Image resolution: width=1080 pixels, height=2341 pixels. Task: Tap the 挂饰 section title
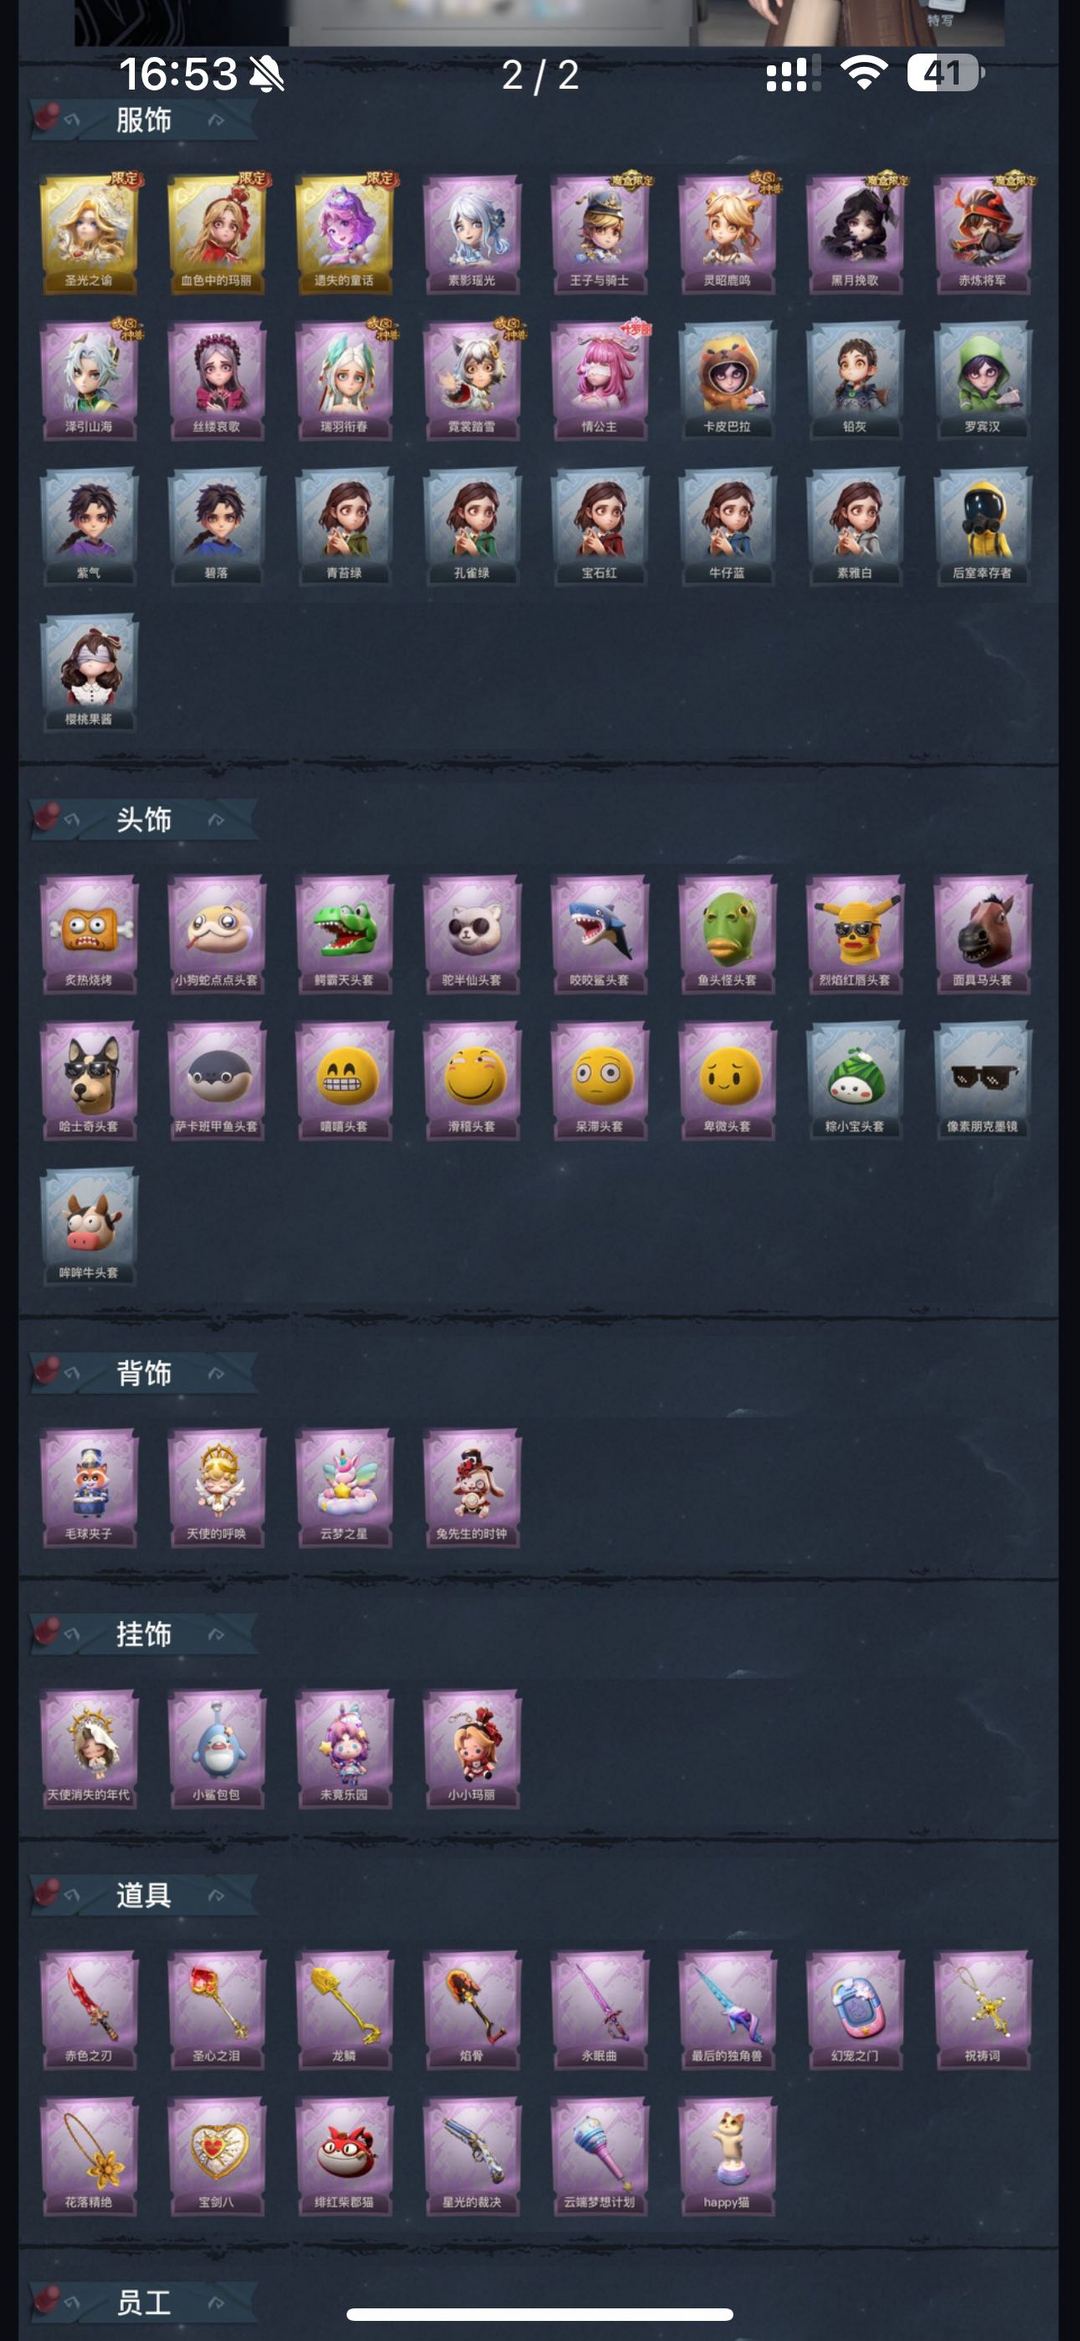(143, 1634)
